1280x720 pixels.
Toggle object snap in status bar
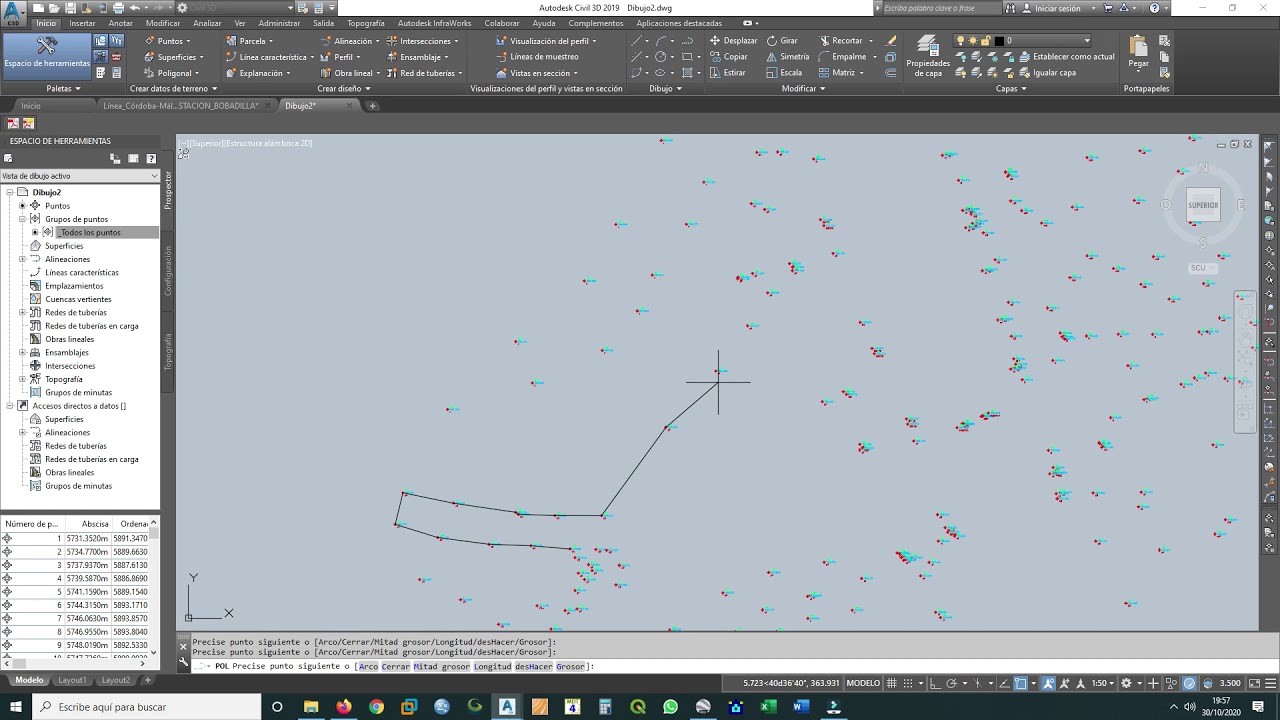pyautogui.click(x=1021, y=683)
